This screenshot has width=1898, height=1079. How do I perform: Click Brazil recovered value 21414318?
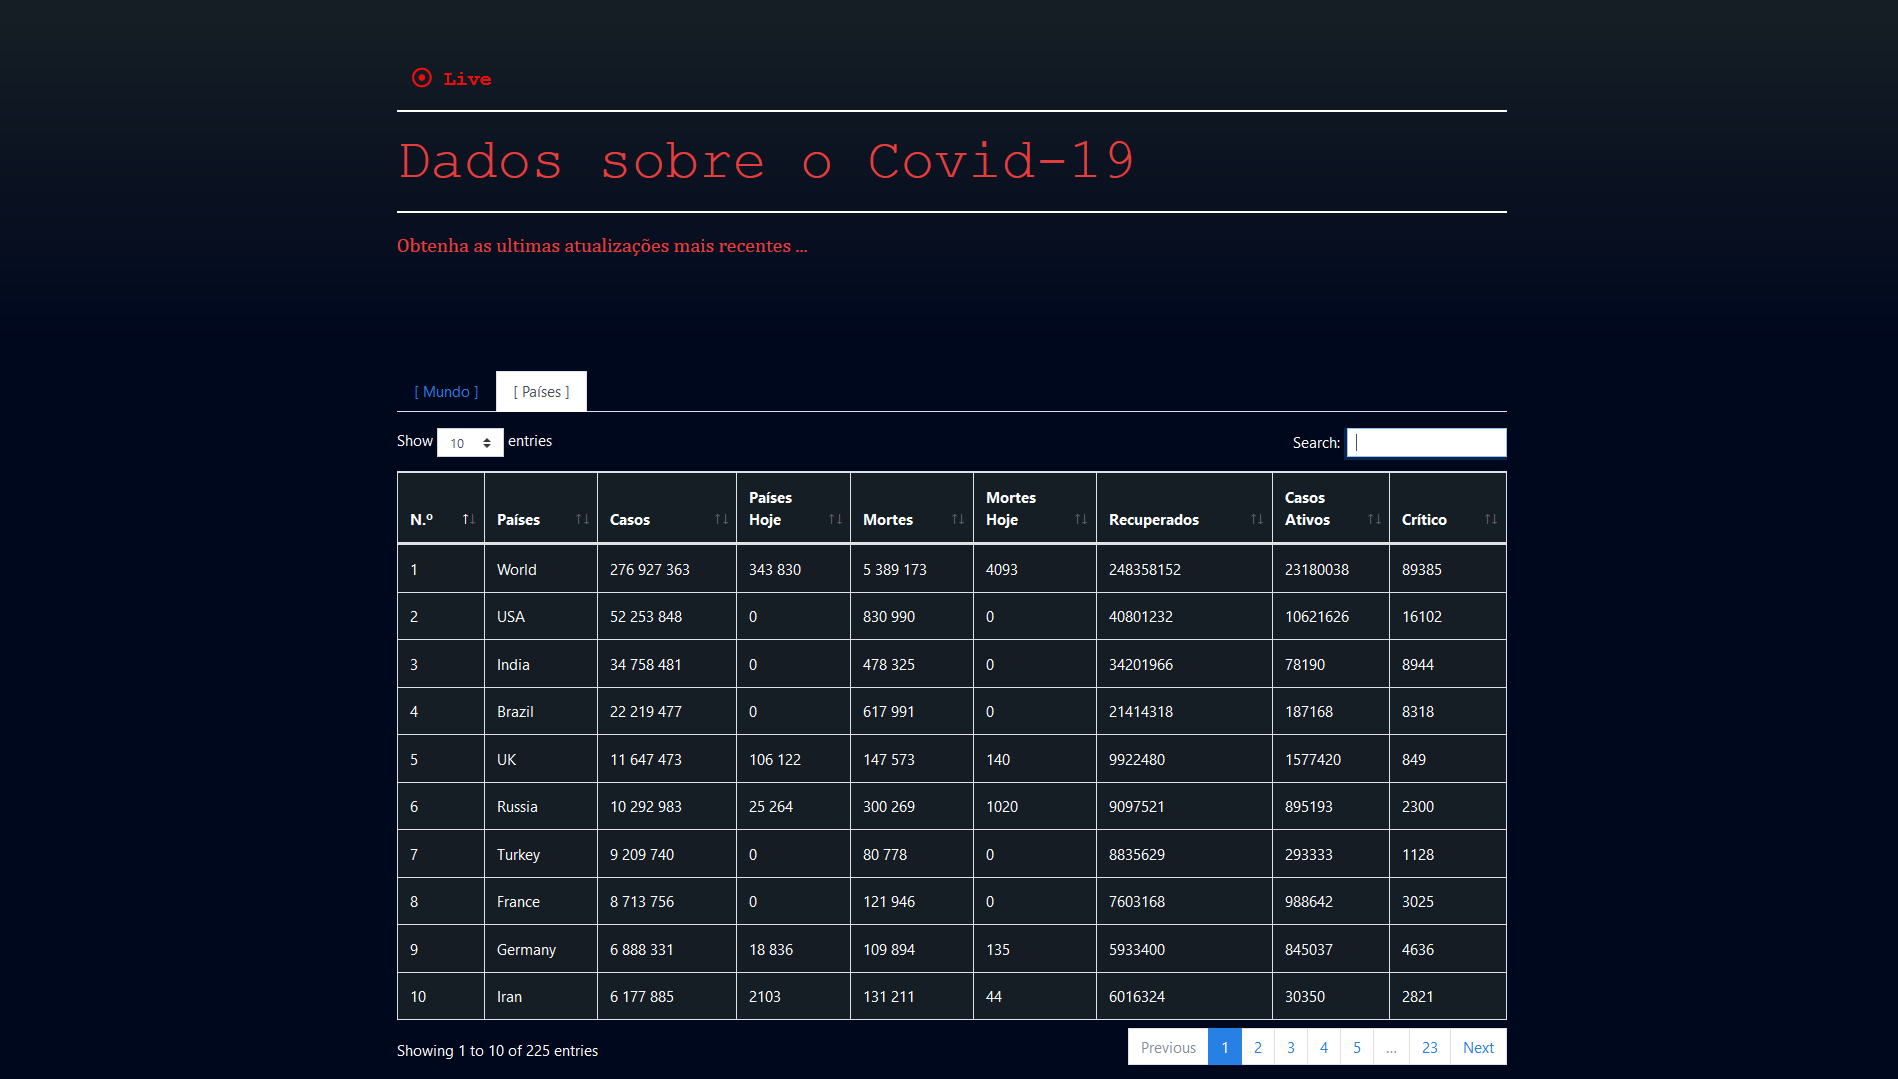(1141, 711)
